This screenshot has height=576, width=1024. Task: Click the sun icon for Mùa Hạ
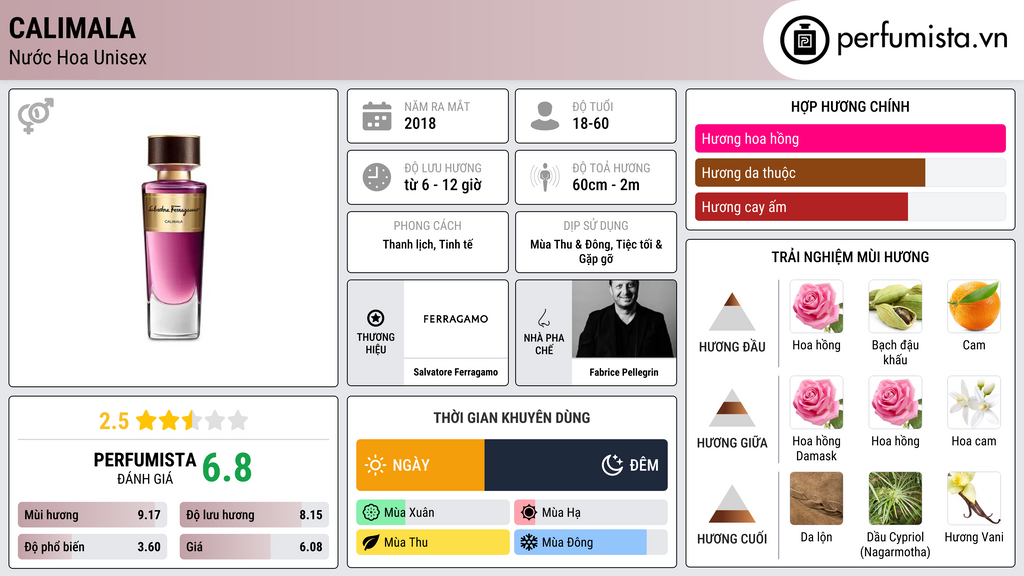coord(528,513)
